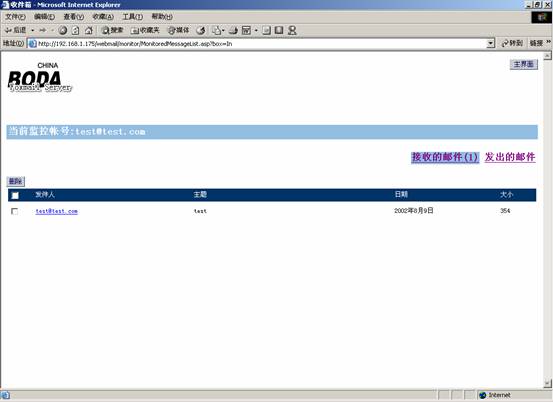Switch to 发出的邮件 sent mail view
Screen dimensions: 553x402
(x=510, y=157)
